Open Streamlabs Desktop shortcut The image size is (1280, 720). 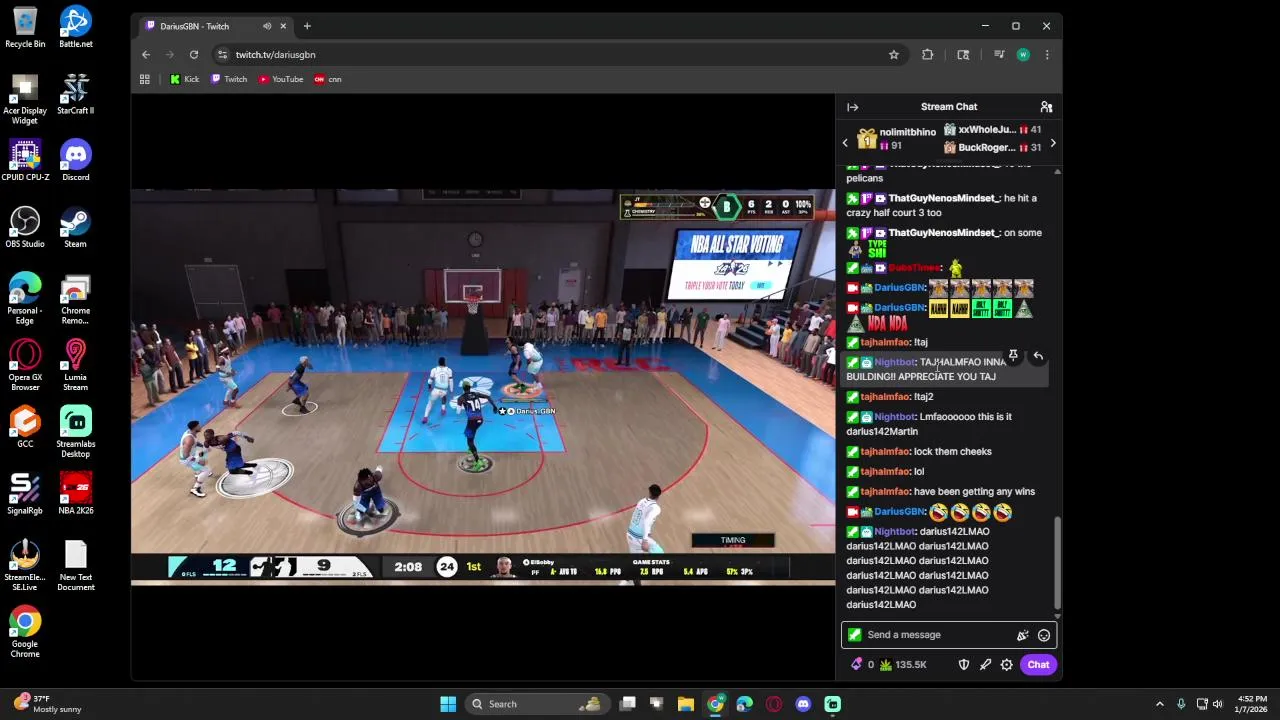(x=75, y=432)
